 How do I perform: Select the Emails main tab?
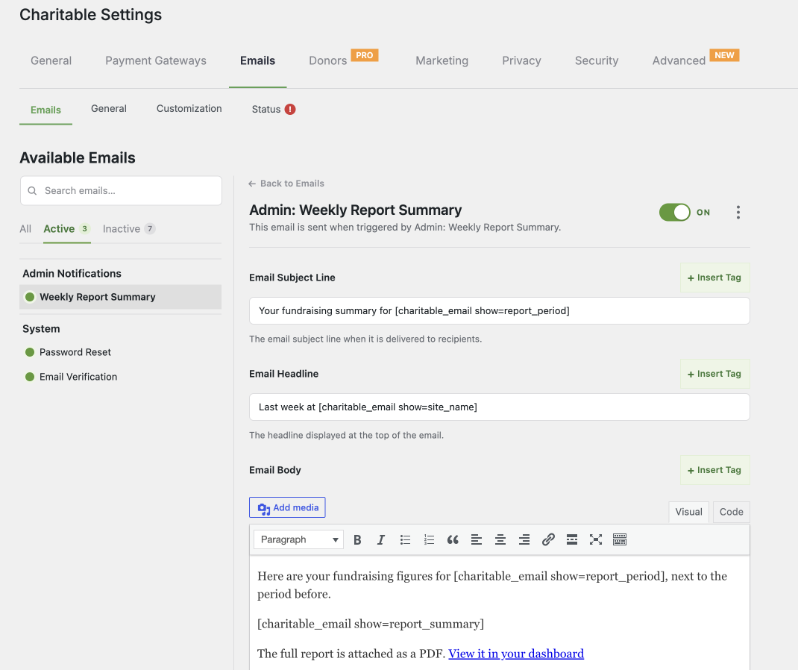point(258,61)
